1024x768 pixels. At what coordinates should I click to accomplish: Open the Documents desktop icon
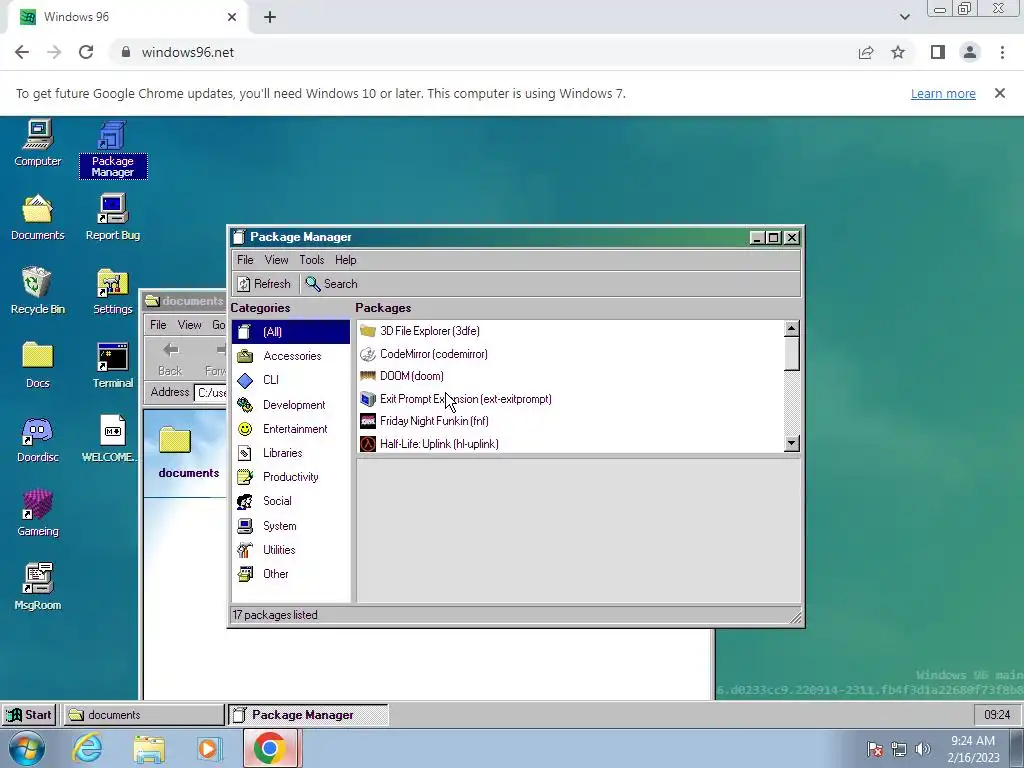point(37,217)
